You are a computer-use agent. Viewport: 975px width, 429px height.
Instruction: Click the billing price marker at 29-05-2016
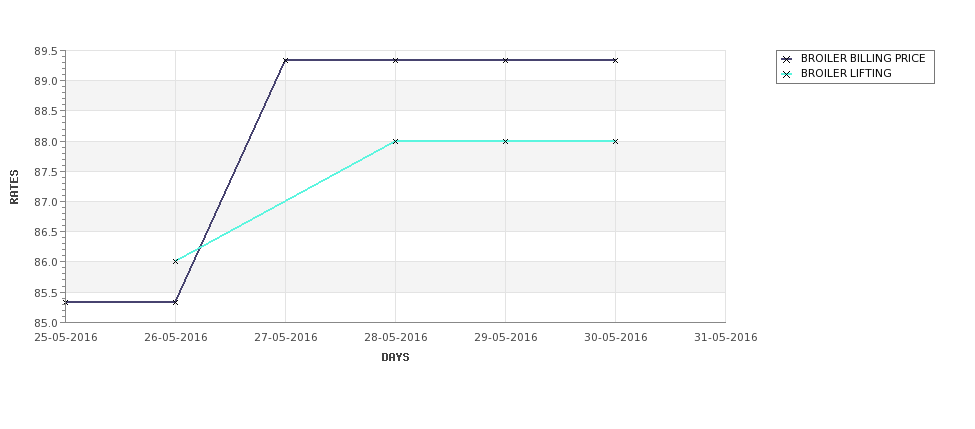[506, 60]
